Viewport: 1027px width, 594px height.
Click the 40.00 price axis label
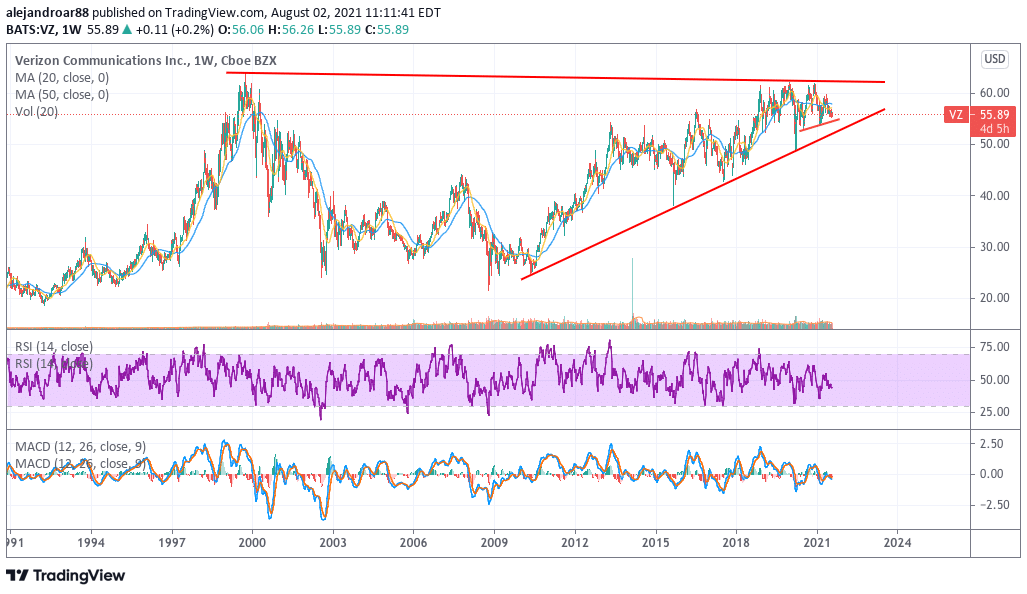click(994, 195)
